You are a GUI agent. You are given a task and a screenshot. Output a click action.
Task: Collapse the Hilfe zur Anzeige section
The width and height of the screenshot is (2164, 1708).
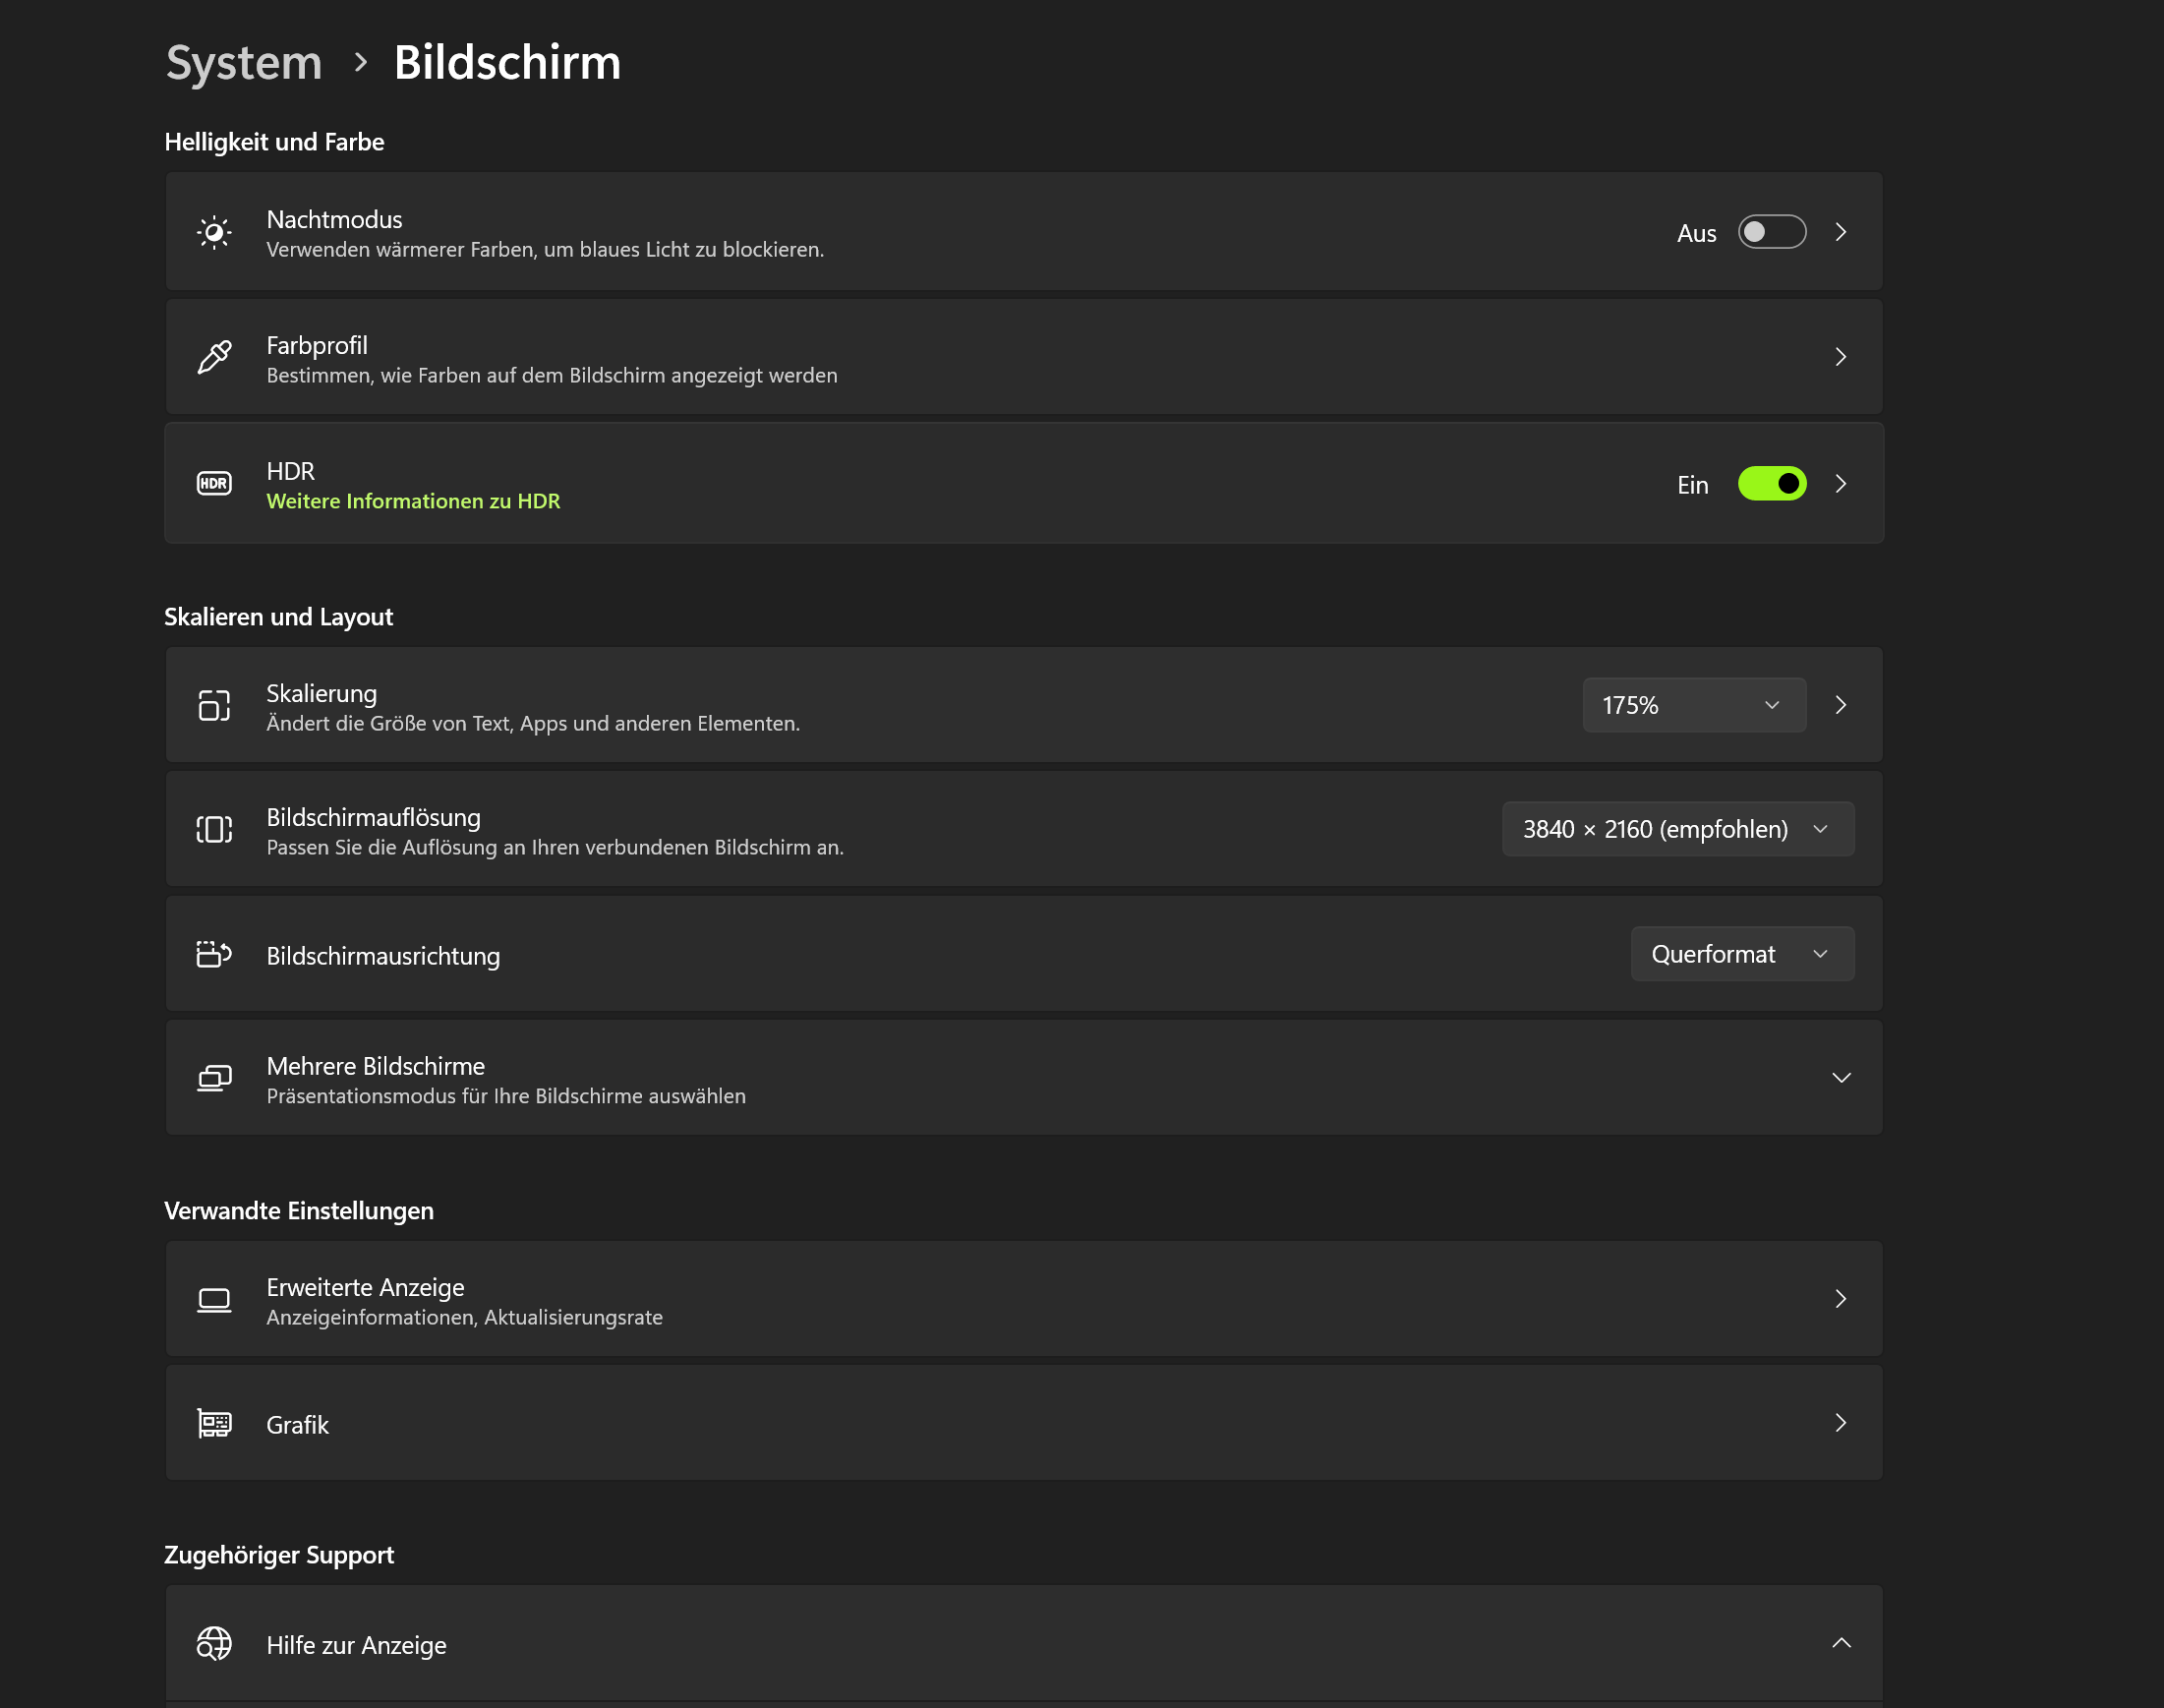click(1840, 1643)
